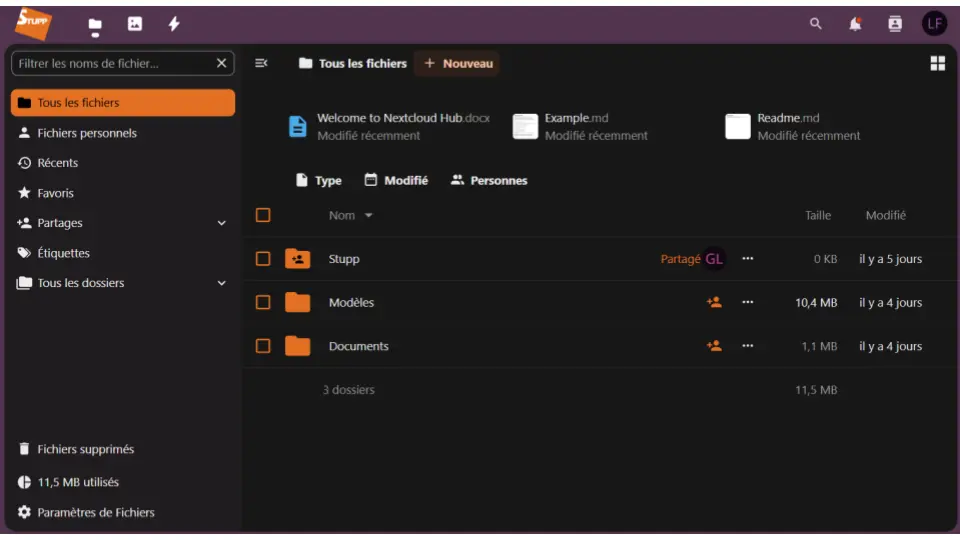Expand Tous les dossiers tree
Viewport: 960px width, 540px height.
(x=222, y=283)
